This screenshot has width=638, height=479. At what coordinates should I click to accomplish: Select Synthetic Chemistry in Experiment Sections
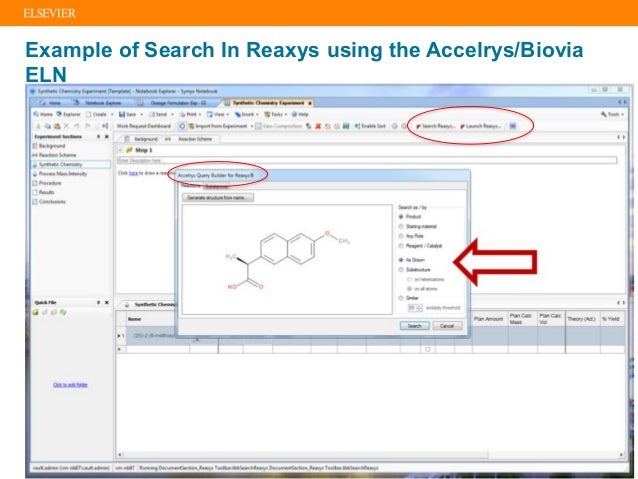click(x=71, y=164)
